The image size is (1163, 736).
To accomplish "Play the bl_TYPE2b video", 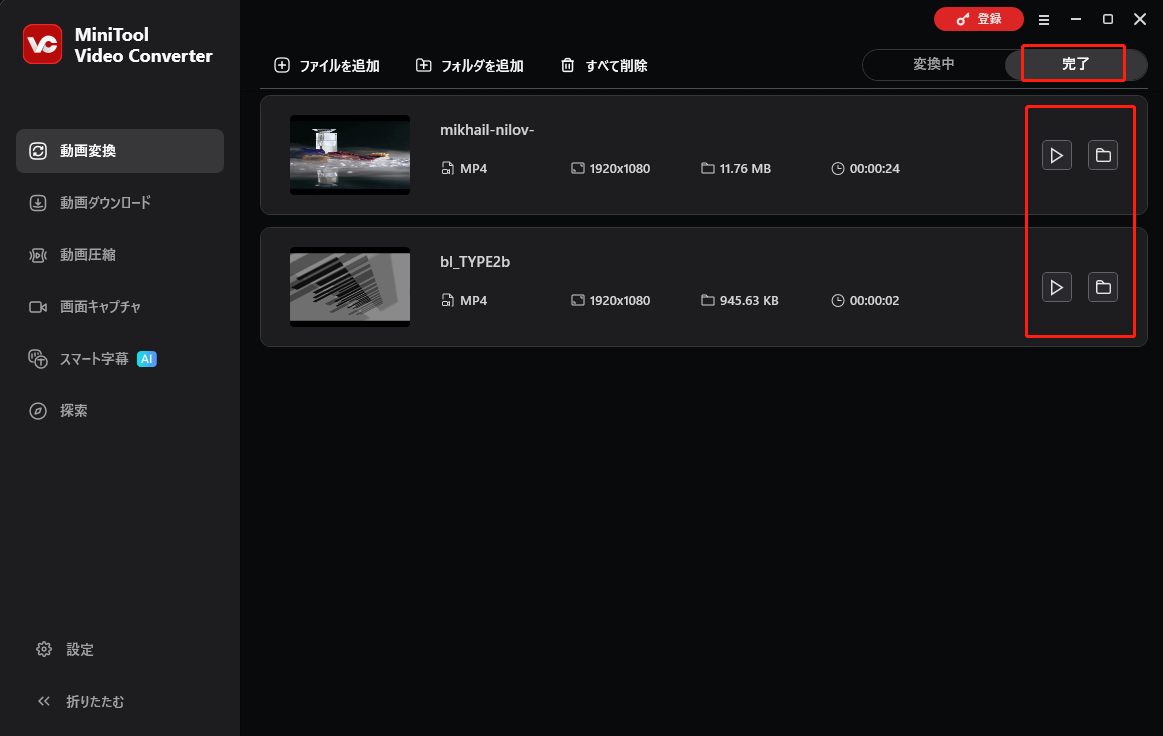I will pos(1056,287).
